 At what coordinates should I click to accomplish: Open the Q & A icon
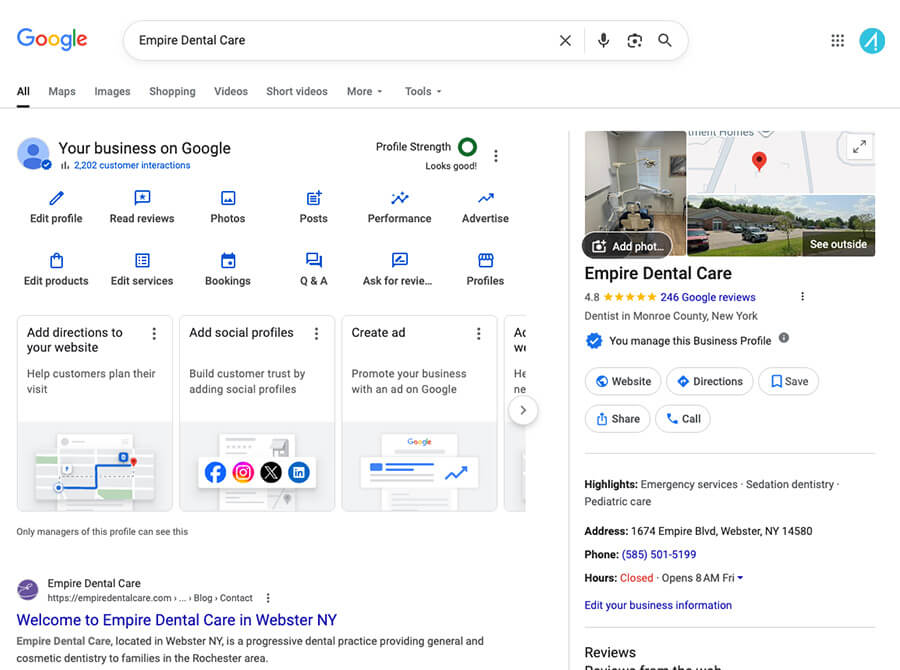pyautogui.click(x=313, y=260)
